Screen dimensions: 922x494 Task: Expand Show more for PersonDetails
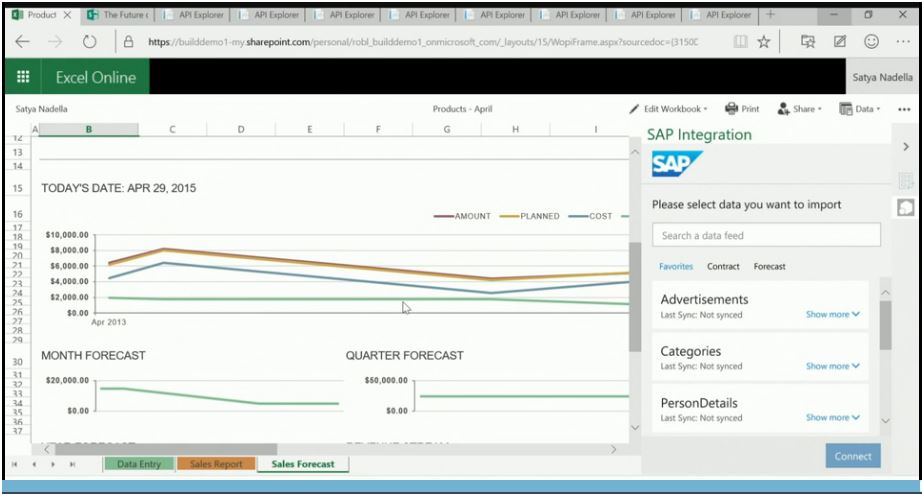(833, 418)
